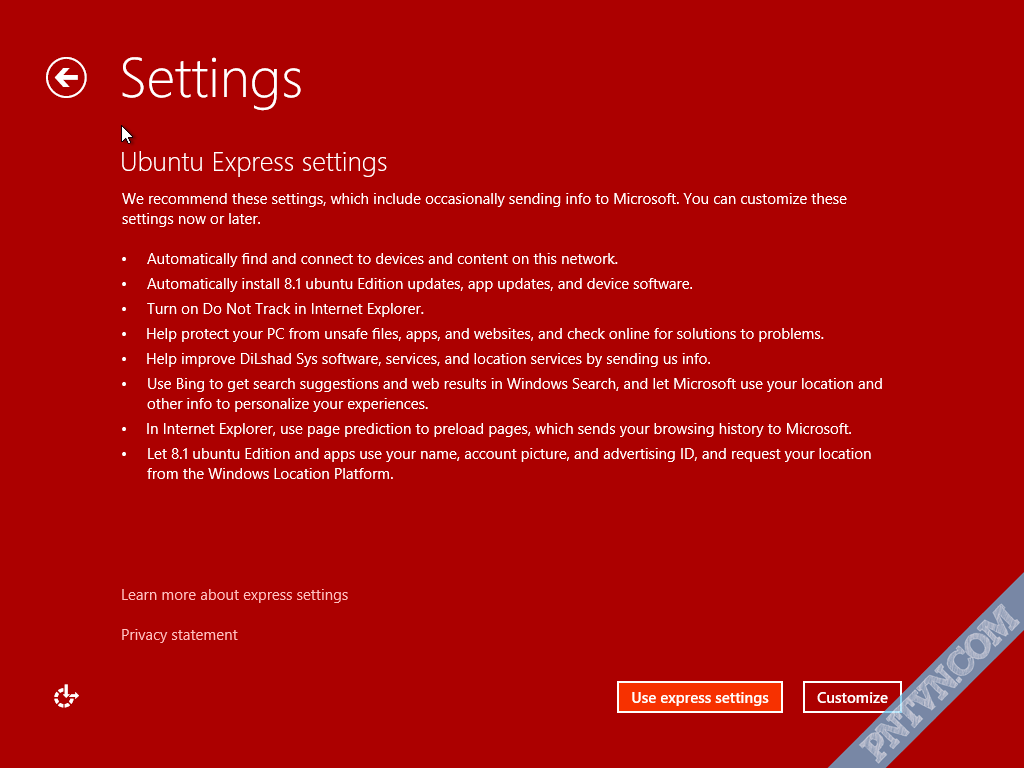Click the bullet dot beside 'Automatically find and connect'
The image size is (1024, 768).
[x=124, y=259]
